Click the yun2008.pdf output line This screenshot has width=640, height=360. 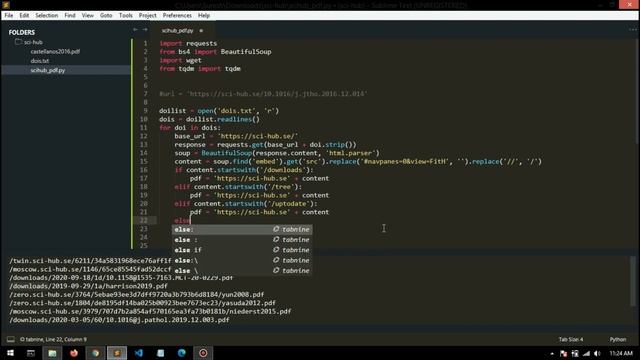(x=136, y=295)
